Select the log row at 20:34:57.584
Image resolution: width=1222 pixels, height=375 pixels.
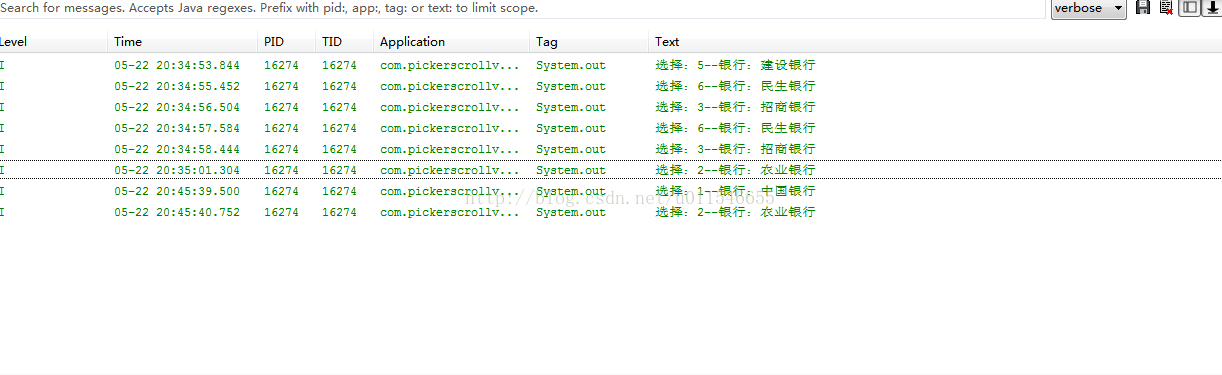pyautogui.click(x=611, y=128)
